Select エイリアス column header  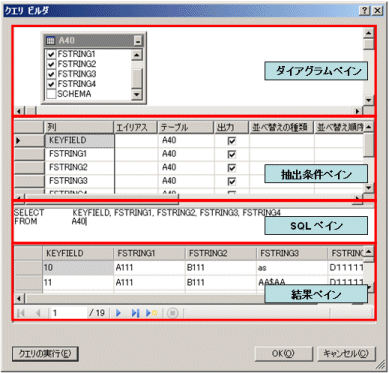136,127
